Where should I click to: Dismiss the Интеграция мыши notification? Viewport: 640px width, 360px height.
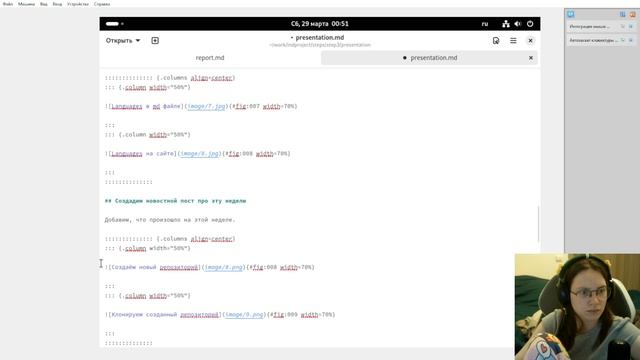(631, 27)
